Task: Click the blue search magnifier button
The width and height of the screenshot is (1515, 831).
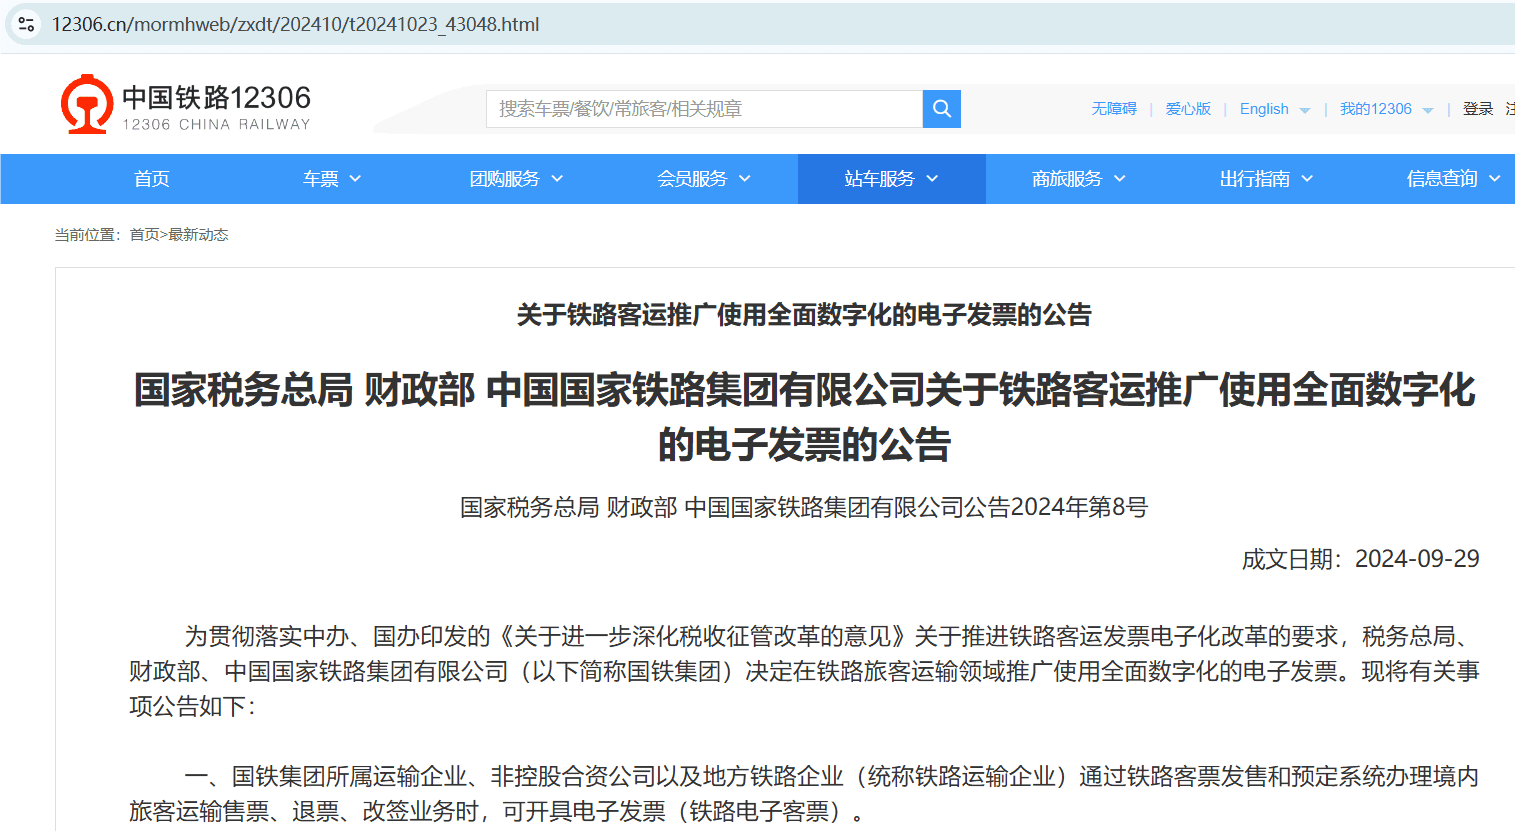Action: pyautogui.click(x=942, y=109)
